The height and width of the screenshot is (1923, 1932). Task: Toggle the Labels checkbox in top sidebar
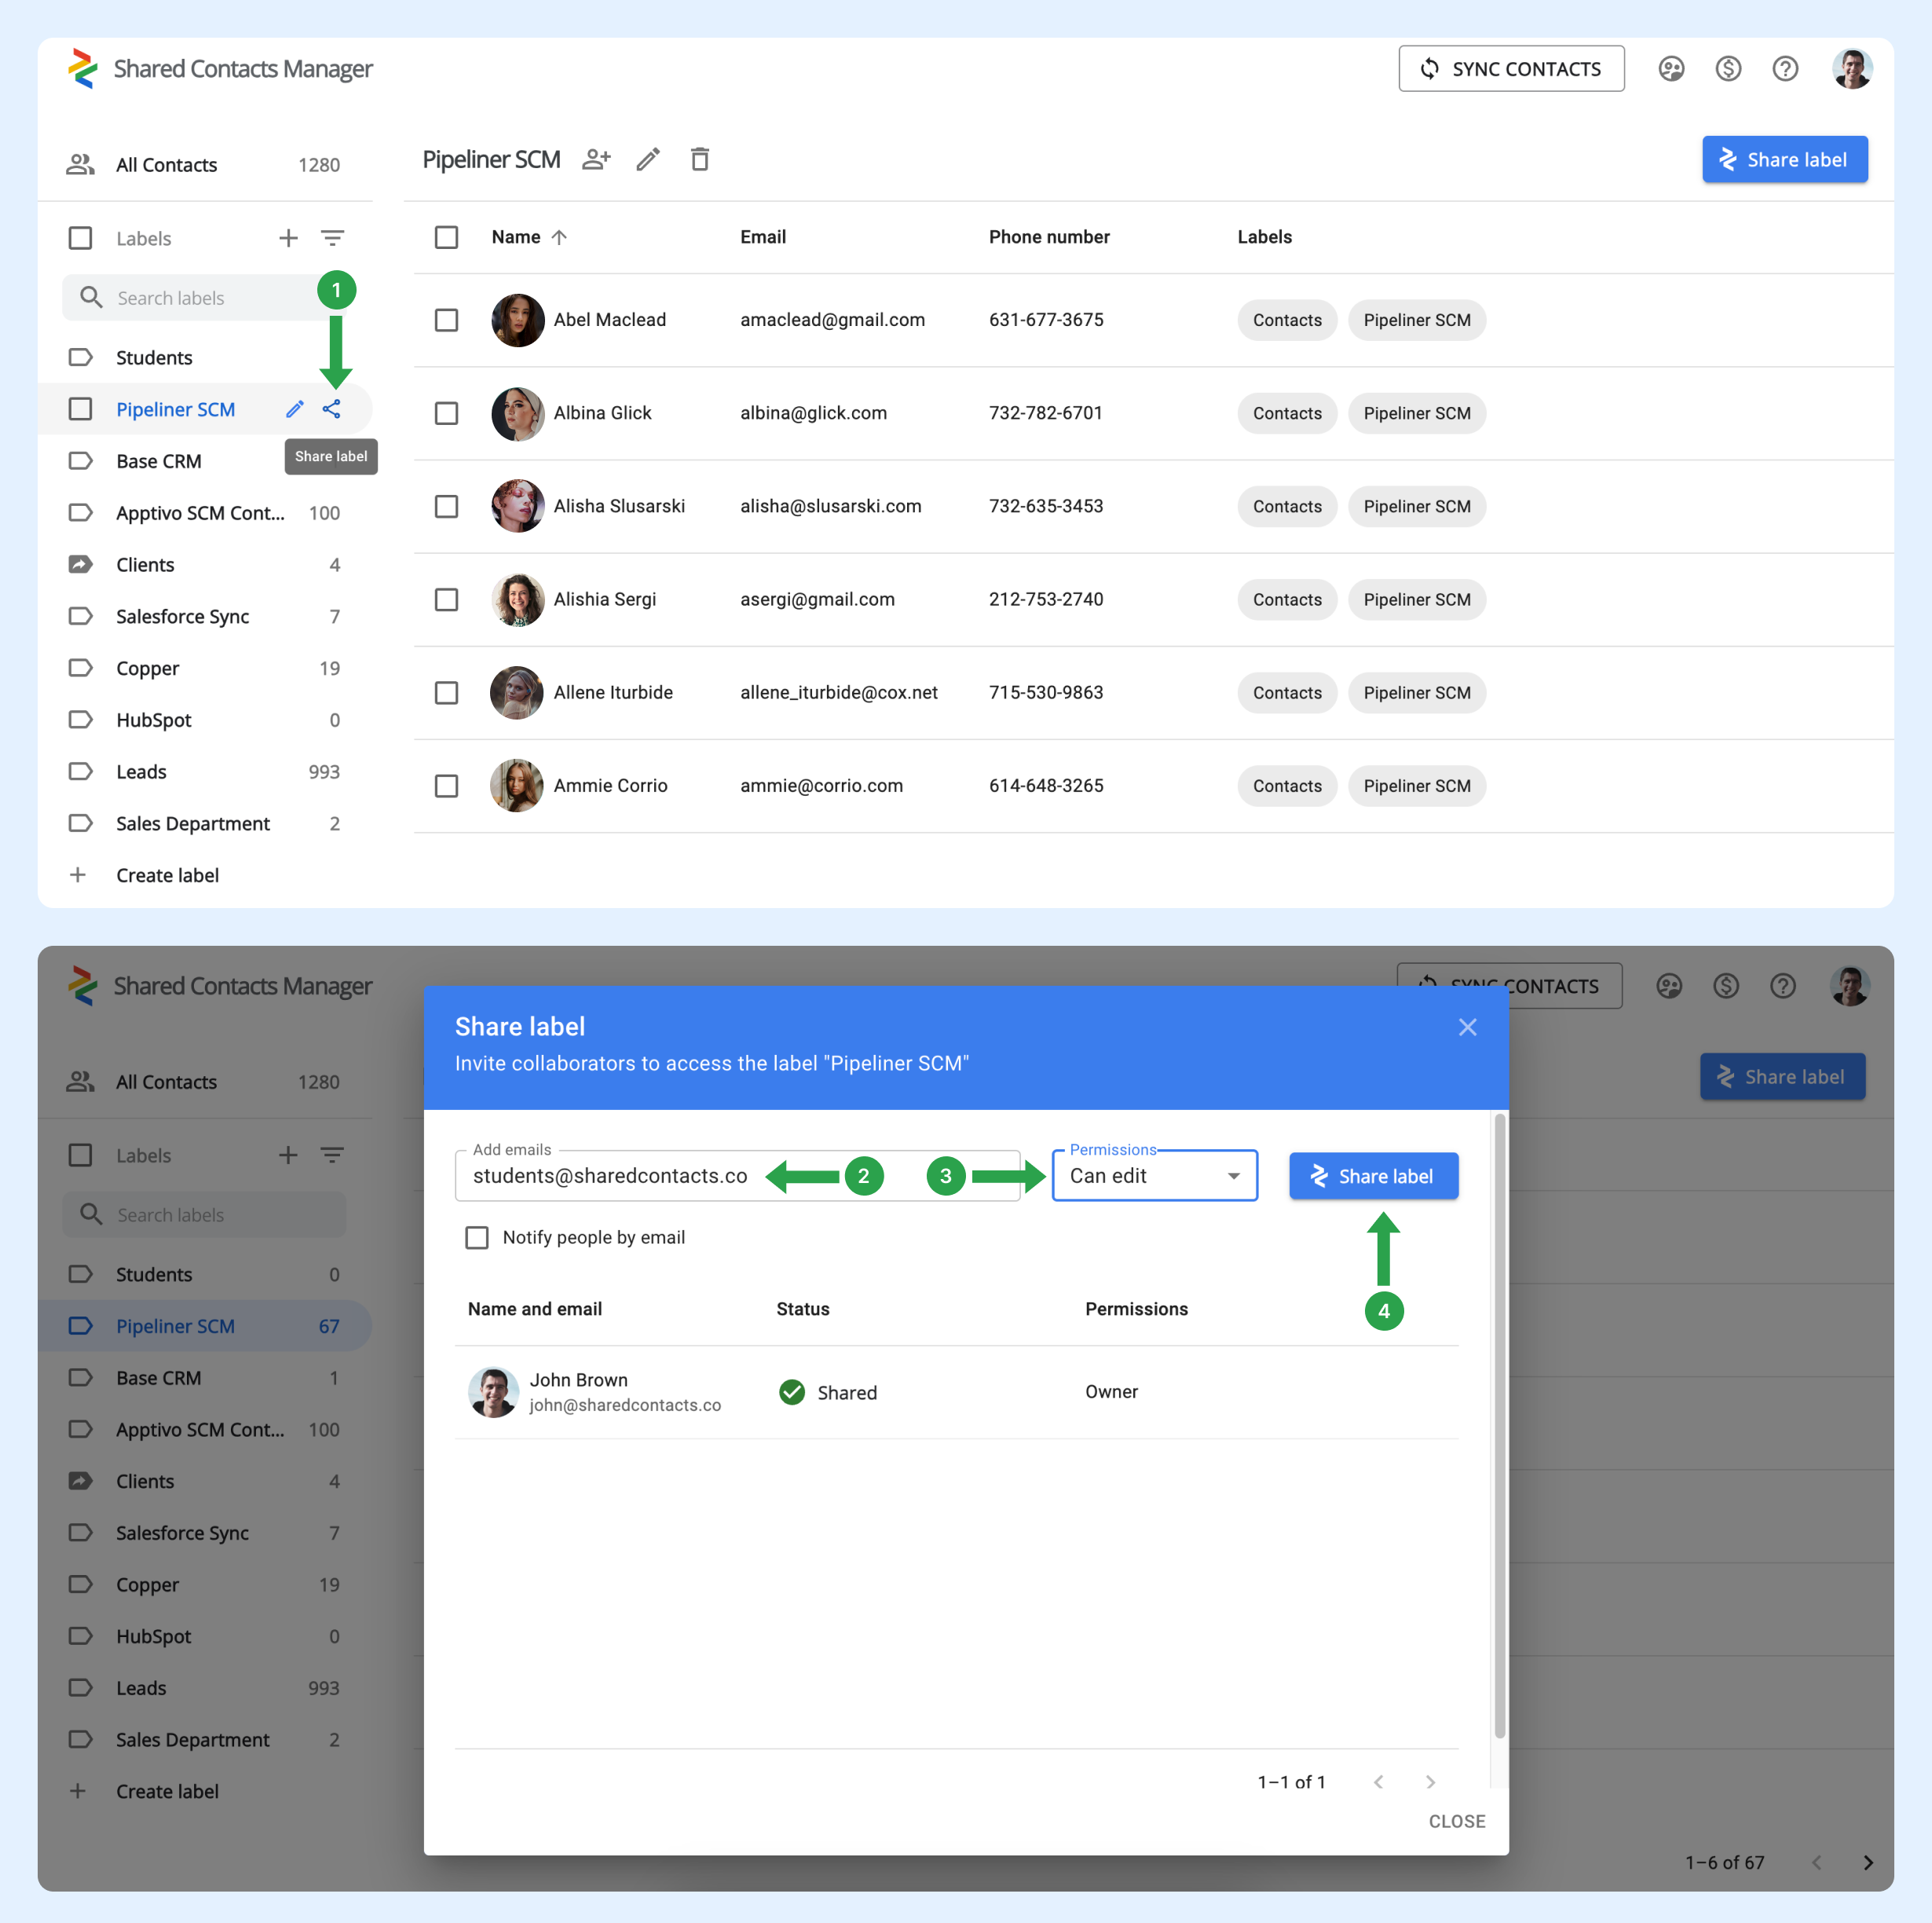80,238
